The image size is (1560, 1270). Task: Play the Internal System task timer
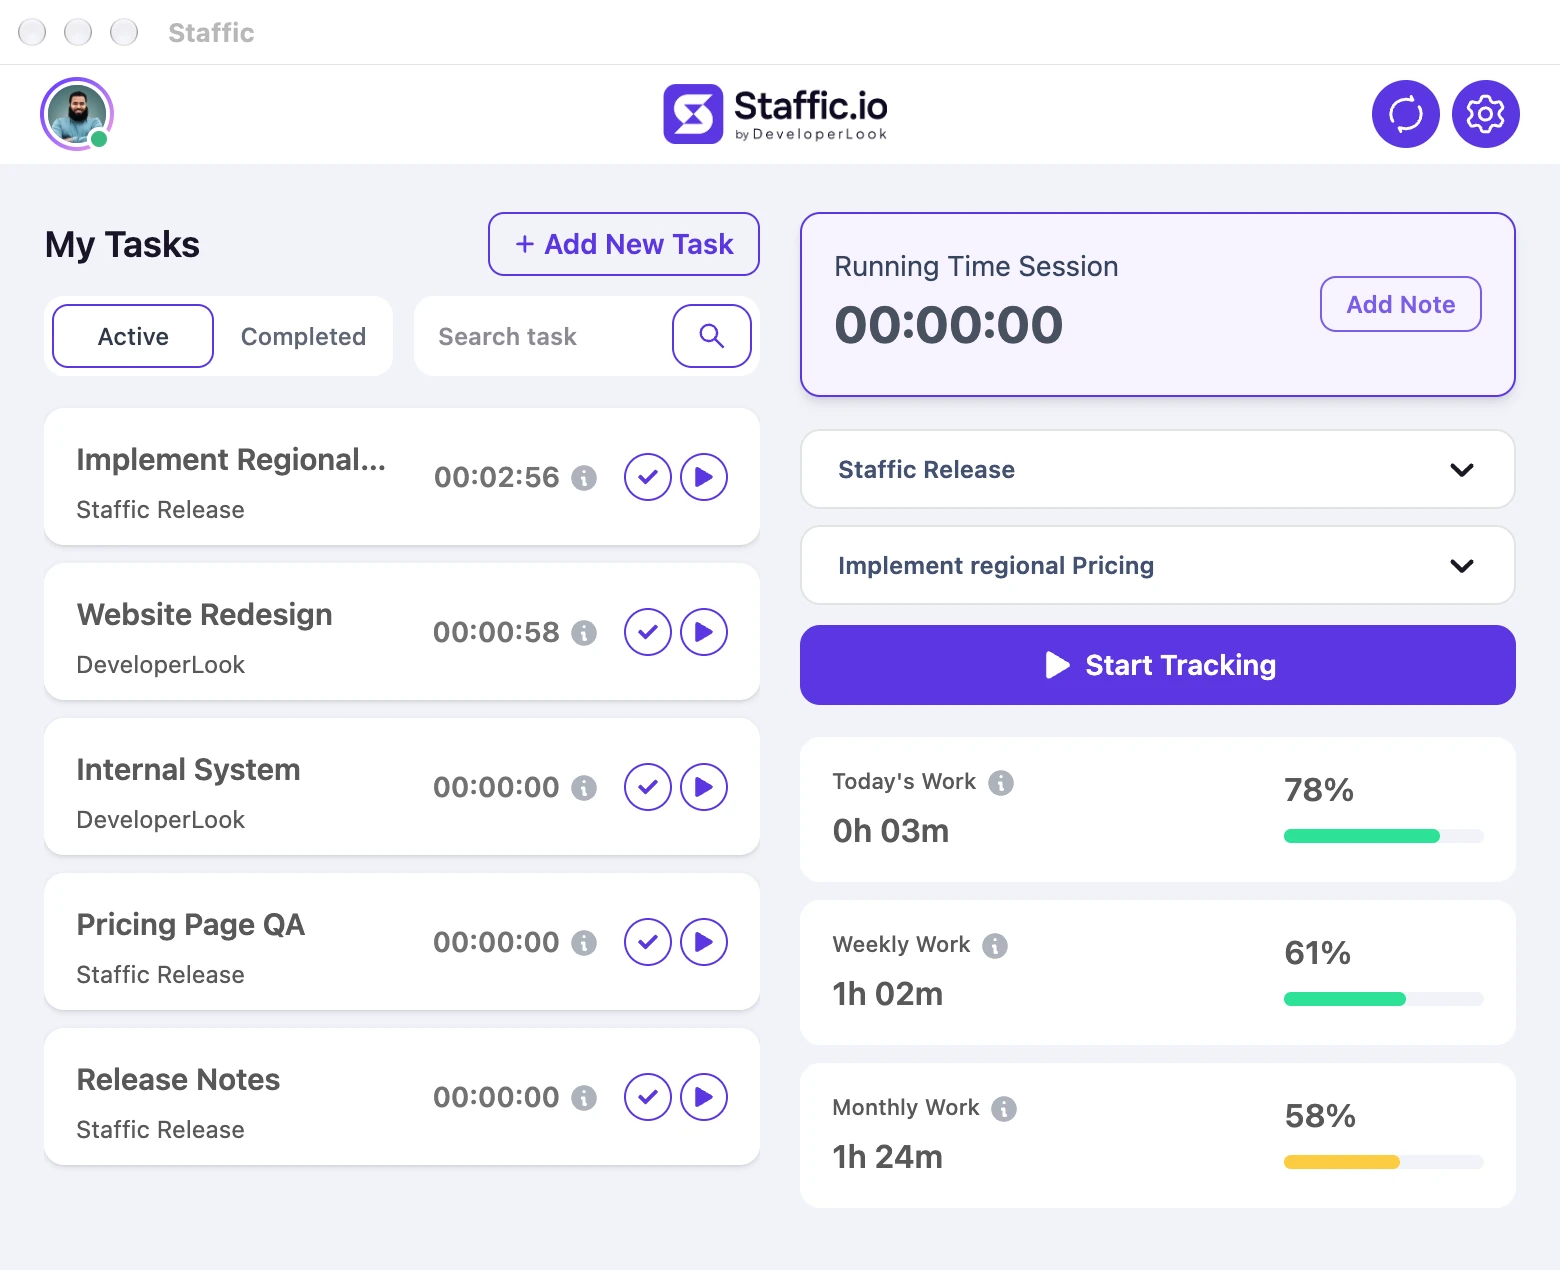click(x=704, y=787)
